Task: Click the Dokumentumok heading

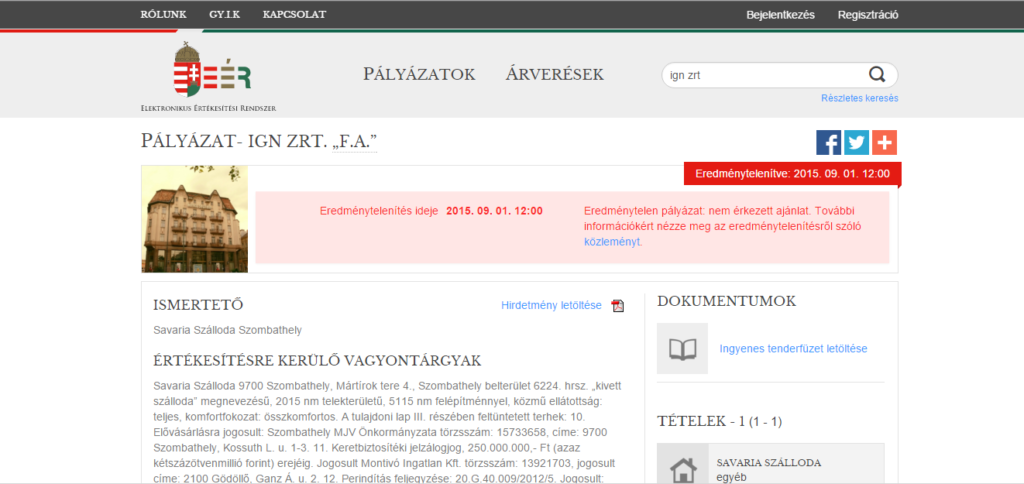Action: coord(726,301)
